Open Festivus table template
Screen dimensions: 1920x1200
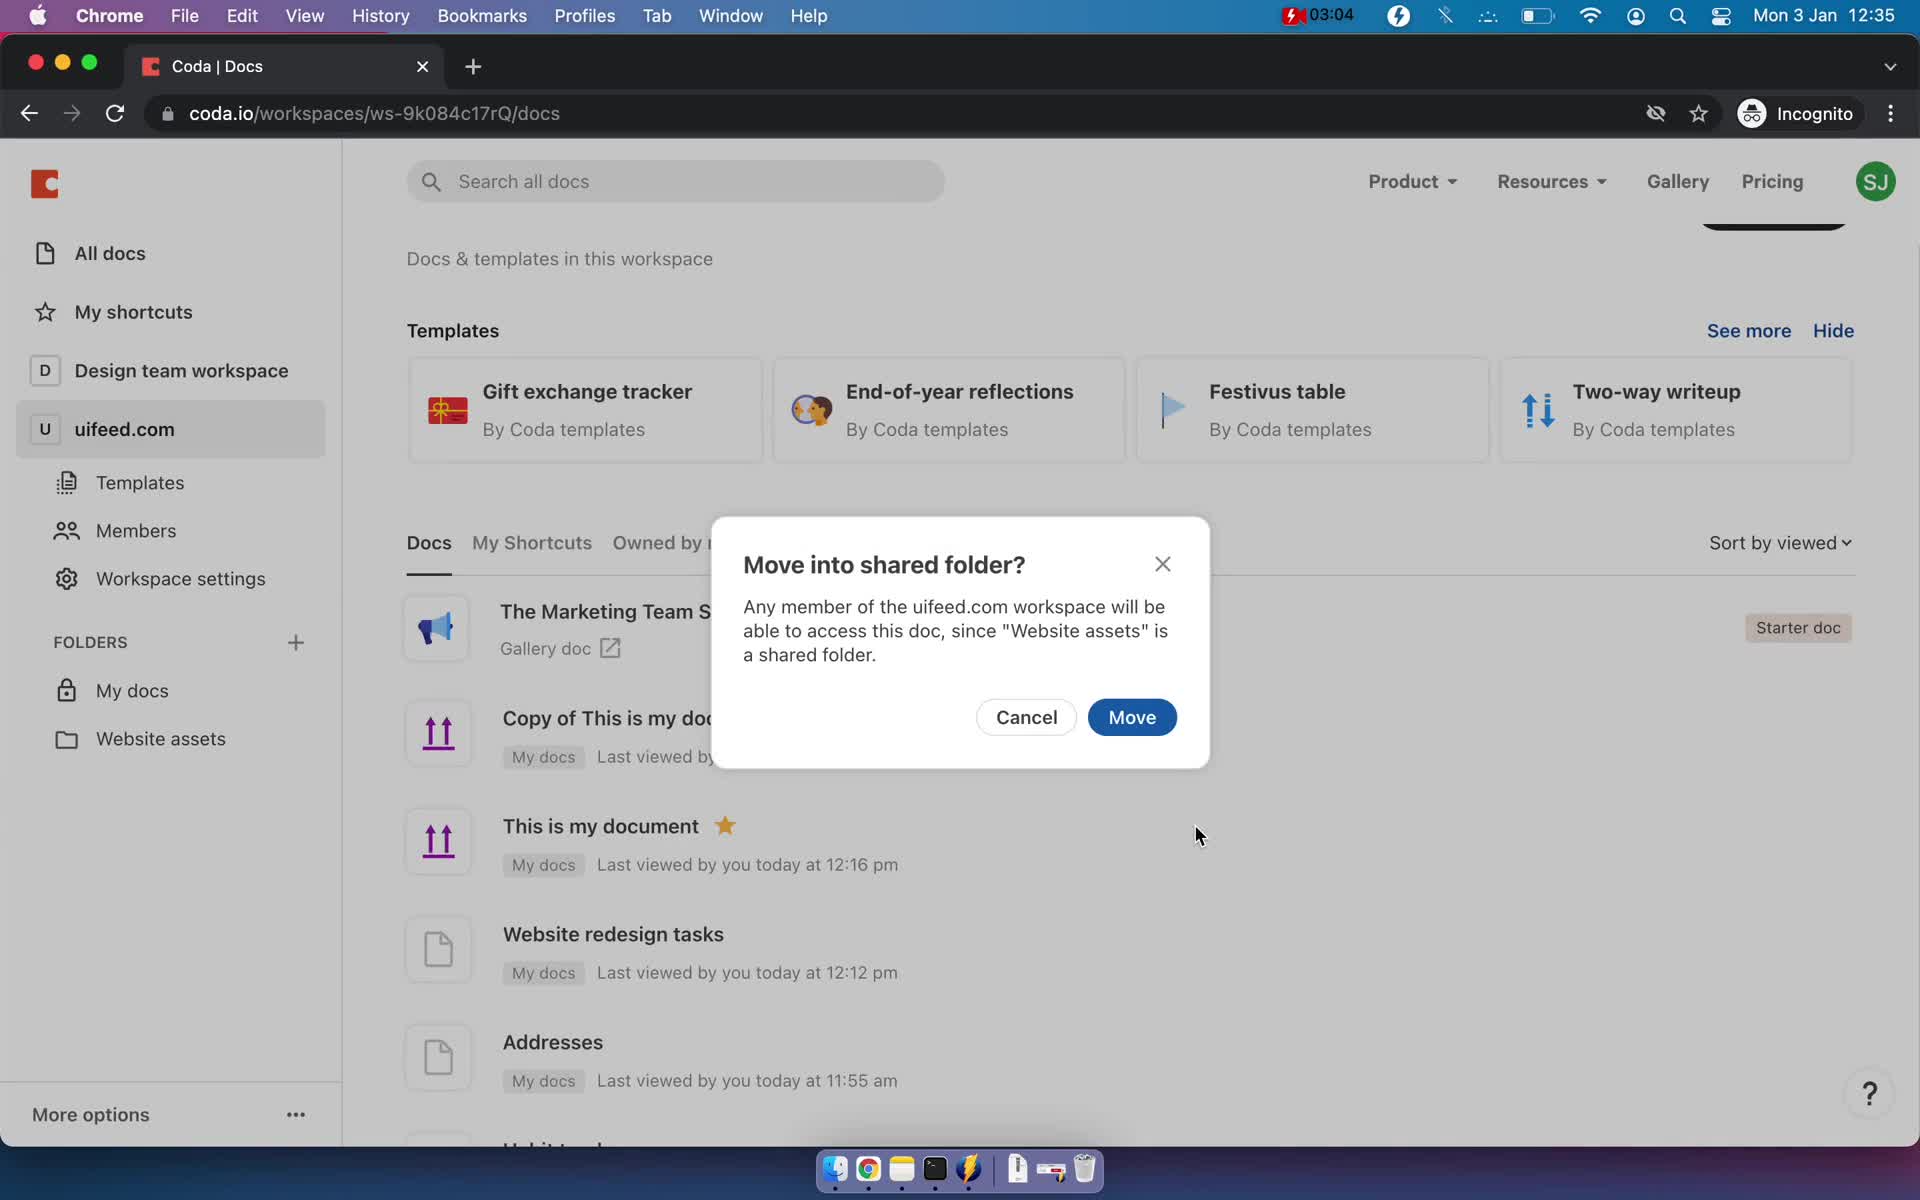pyautogui.click(x=1312, y=410)
